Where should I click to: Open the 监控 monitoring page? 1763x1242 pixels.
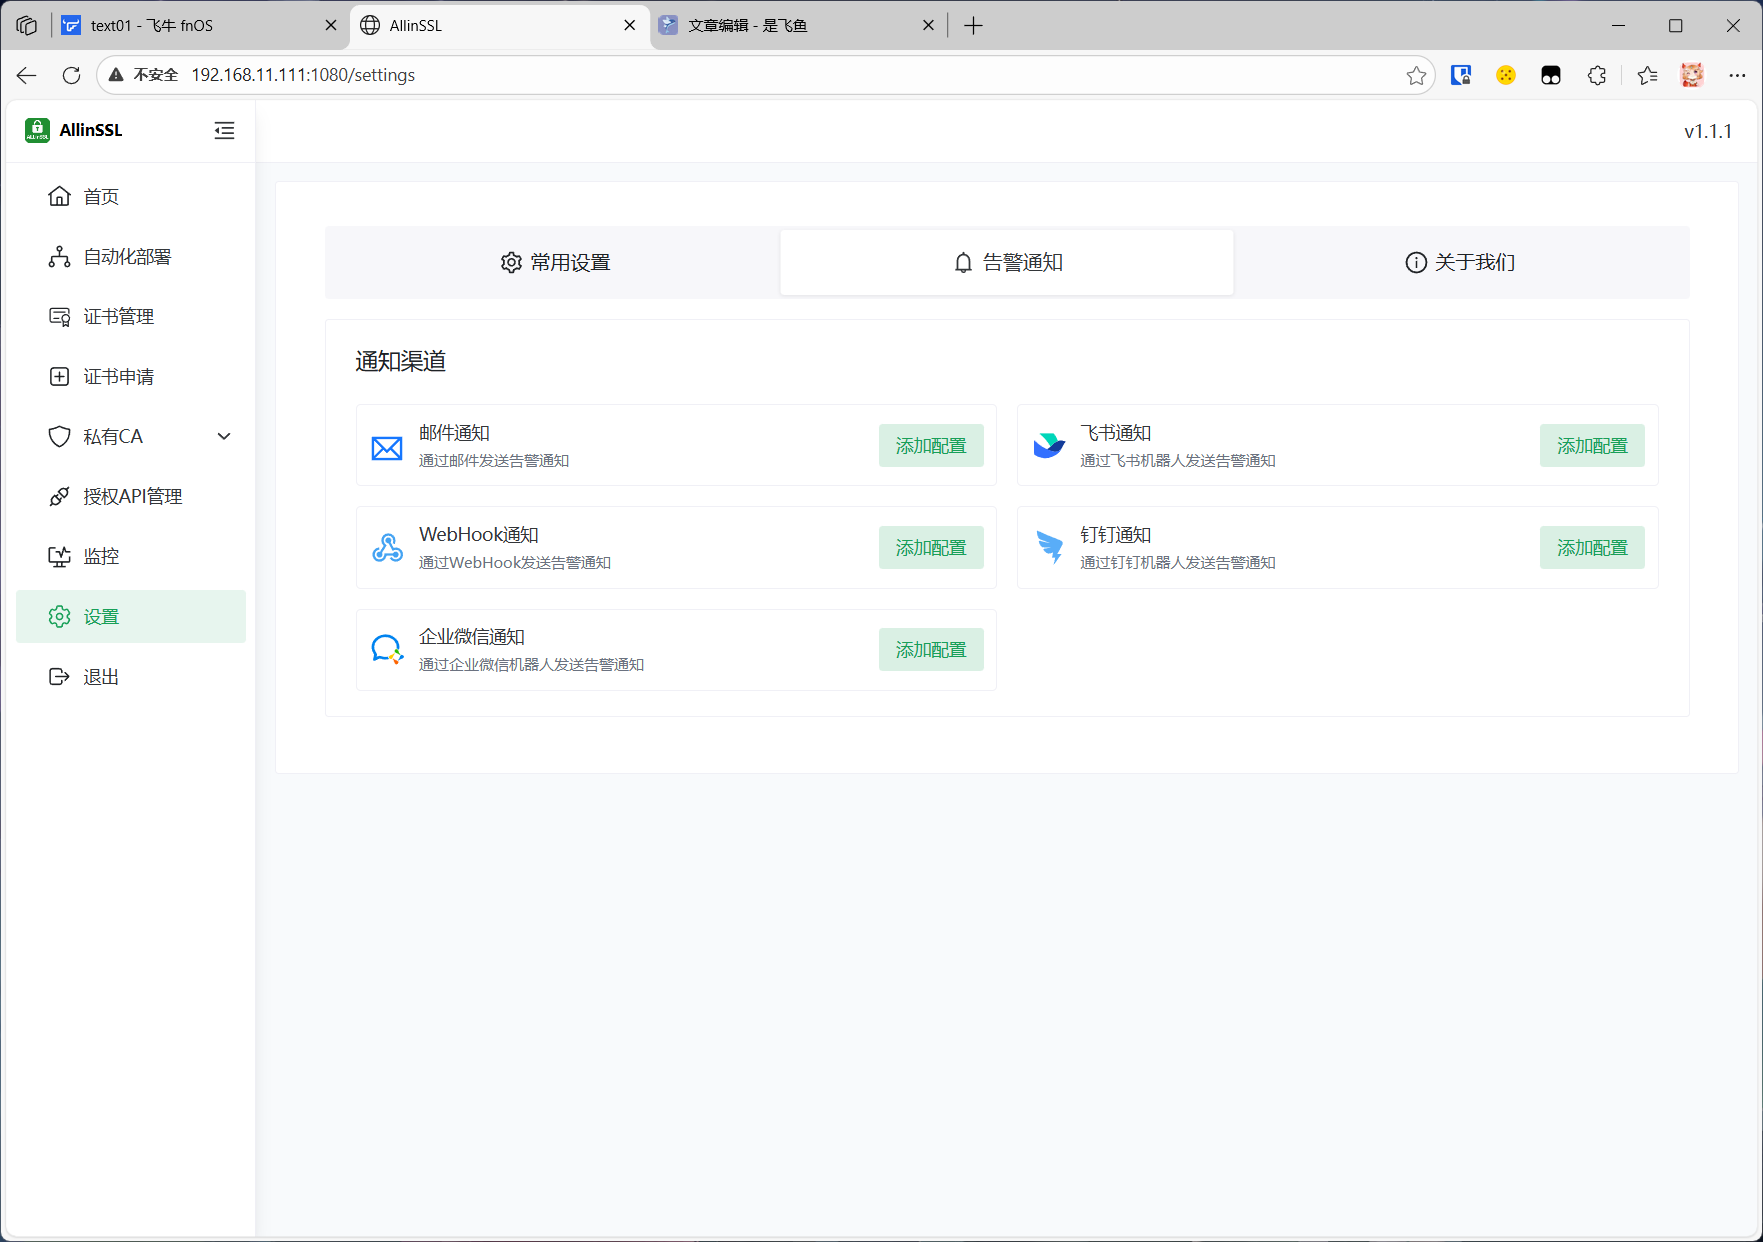click(101, 557)
